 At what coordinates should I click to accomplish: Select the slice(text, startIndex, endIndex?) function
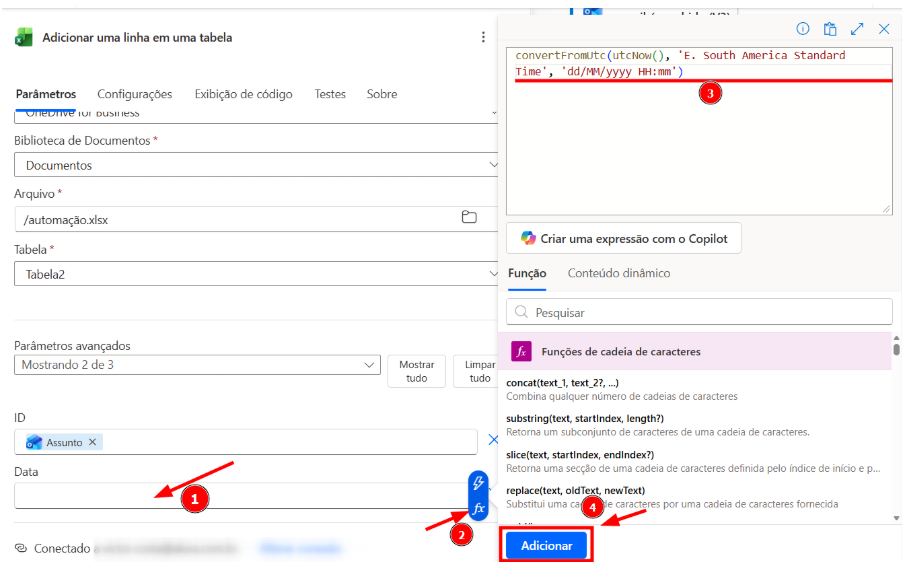point(695,461)
